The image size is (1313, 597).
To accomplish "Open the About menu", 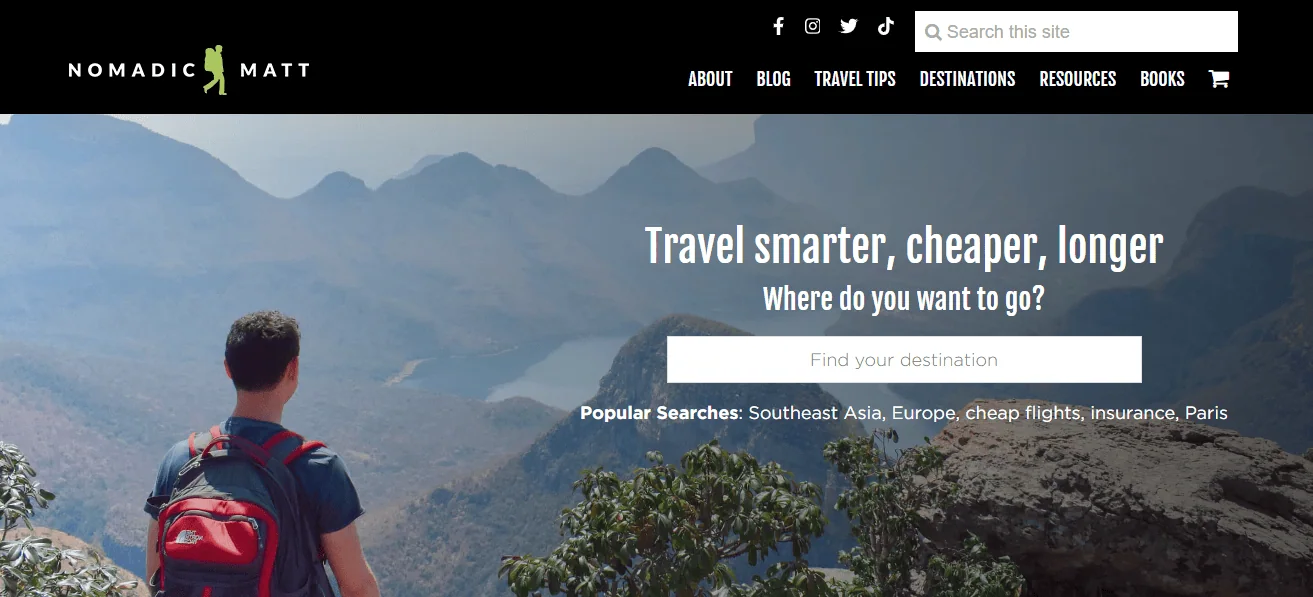I will pyautogui.click(x=710, y=79).
